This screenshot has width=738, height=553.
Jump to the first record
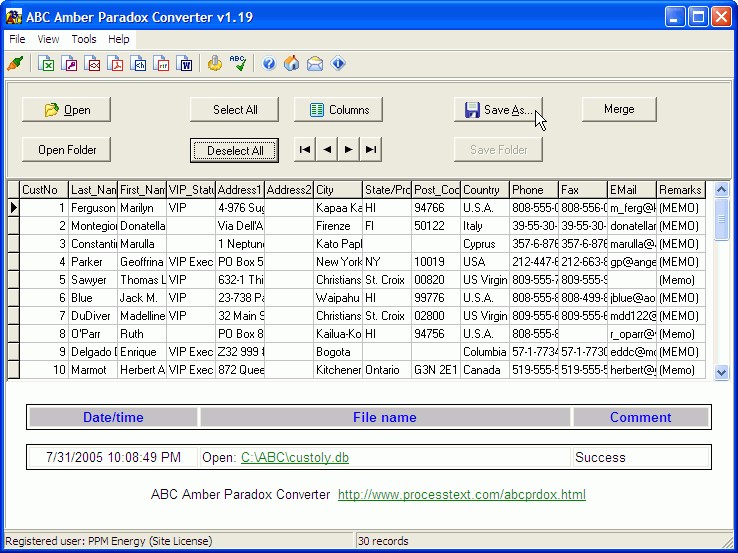click(x=305, y=150)
